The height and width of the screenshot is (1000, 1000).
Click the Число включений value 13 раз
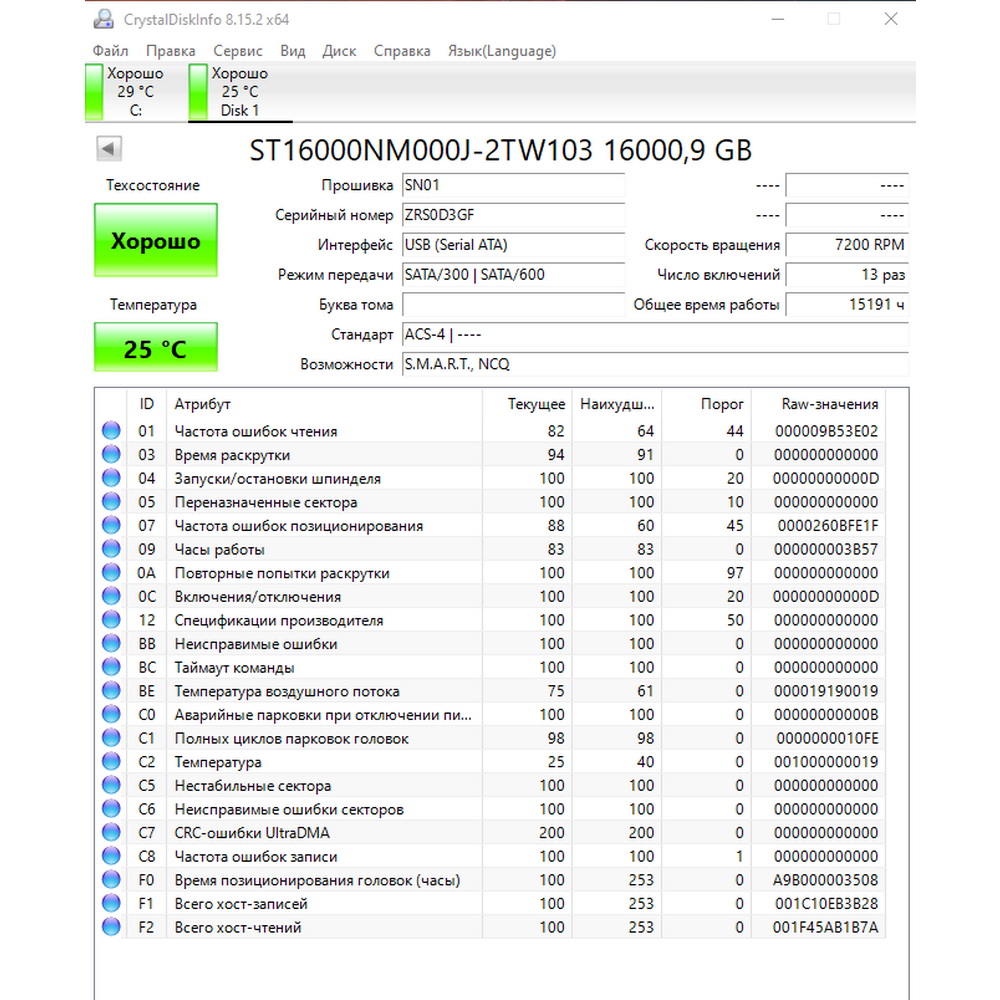click(x=847, y=275)
